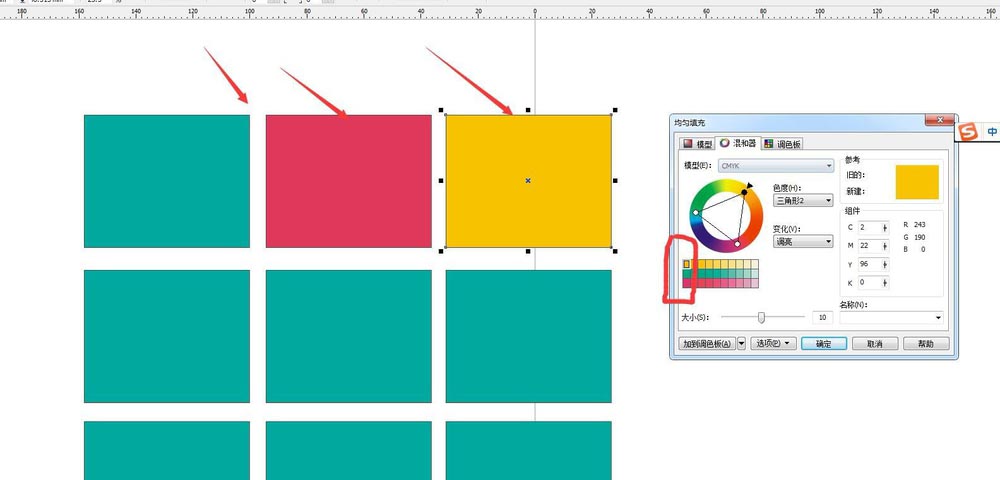Click the center X marker of yellow rectangle

[528, 181]
